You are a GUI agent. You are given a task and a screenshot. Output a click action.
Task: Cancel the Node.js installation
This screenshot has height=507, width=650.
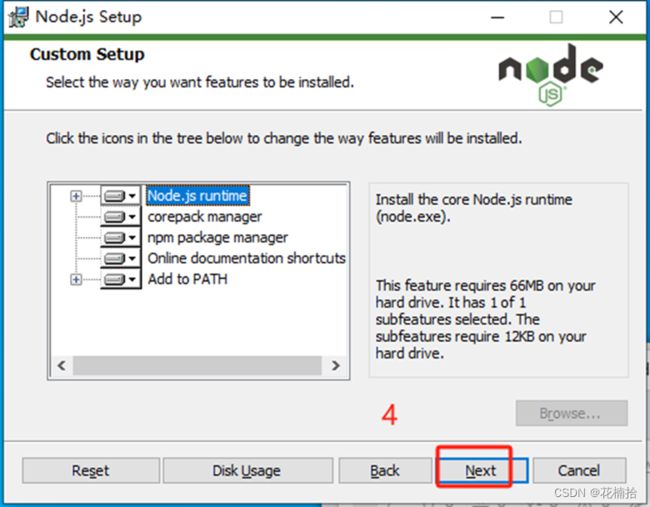click(x=579, y=471)
